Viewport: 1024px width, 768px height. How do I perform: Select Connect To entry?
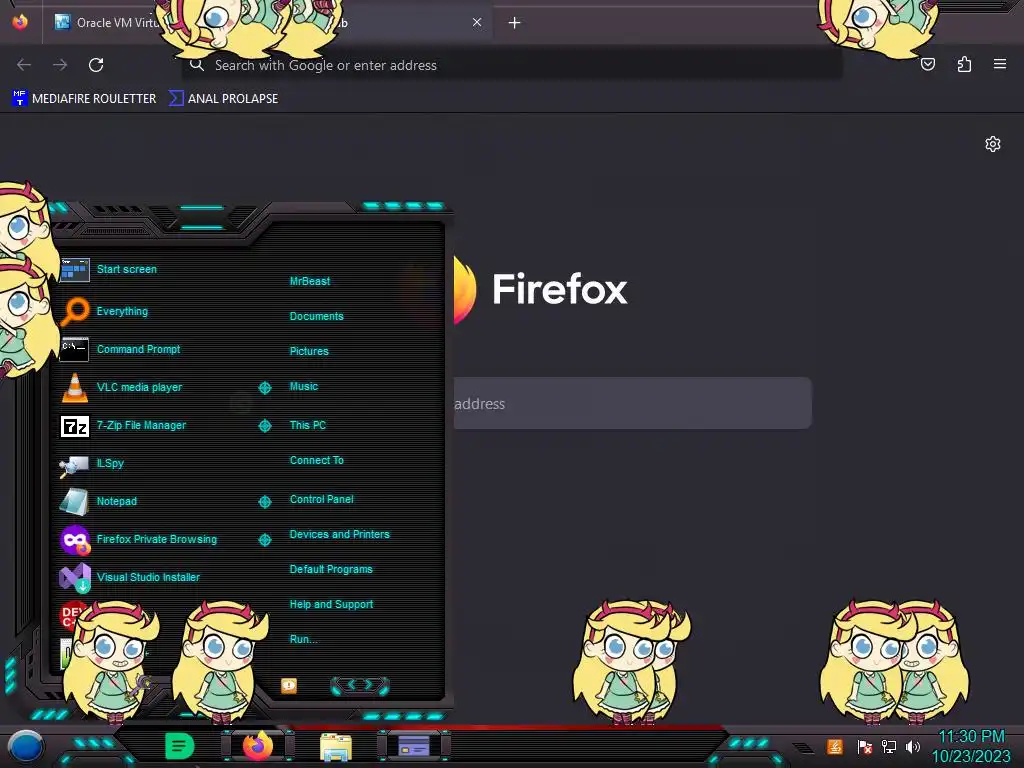316,460
